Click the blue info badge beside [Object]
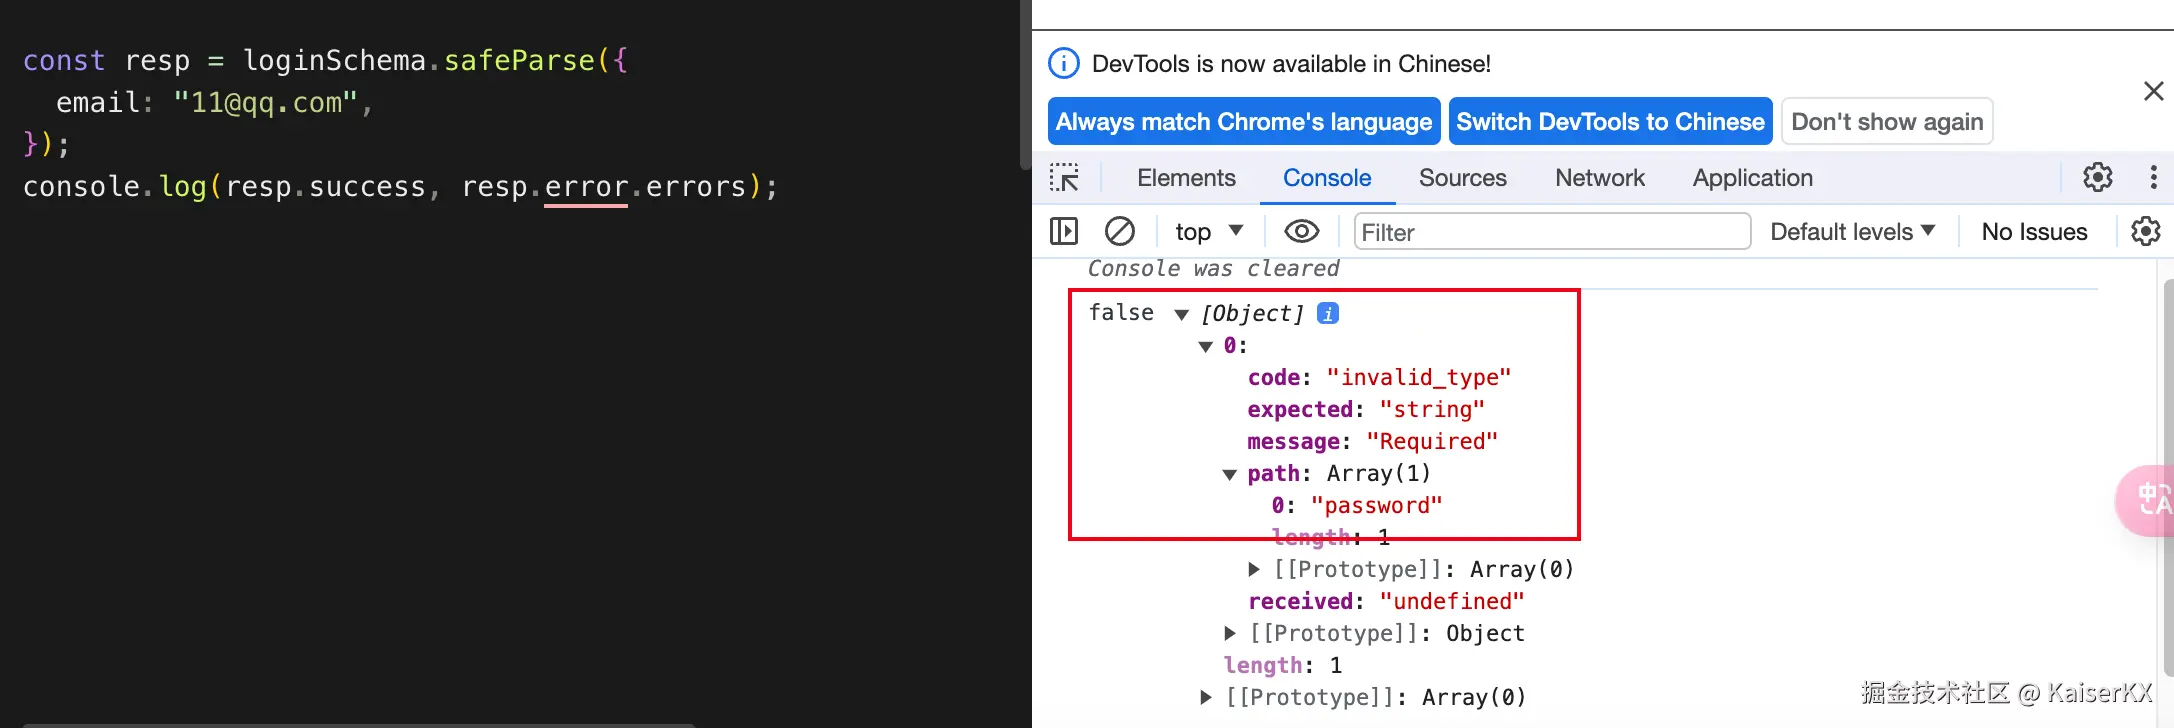This screenshot has height=728, width=2174. coord(1327,313)
